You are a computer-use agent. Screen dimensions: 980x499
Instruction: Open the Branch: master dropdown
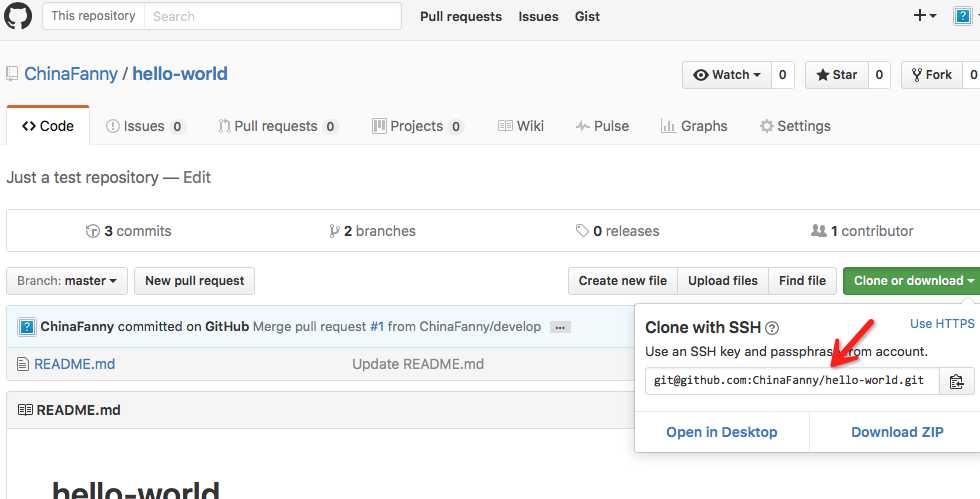coord(67,281)
